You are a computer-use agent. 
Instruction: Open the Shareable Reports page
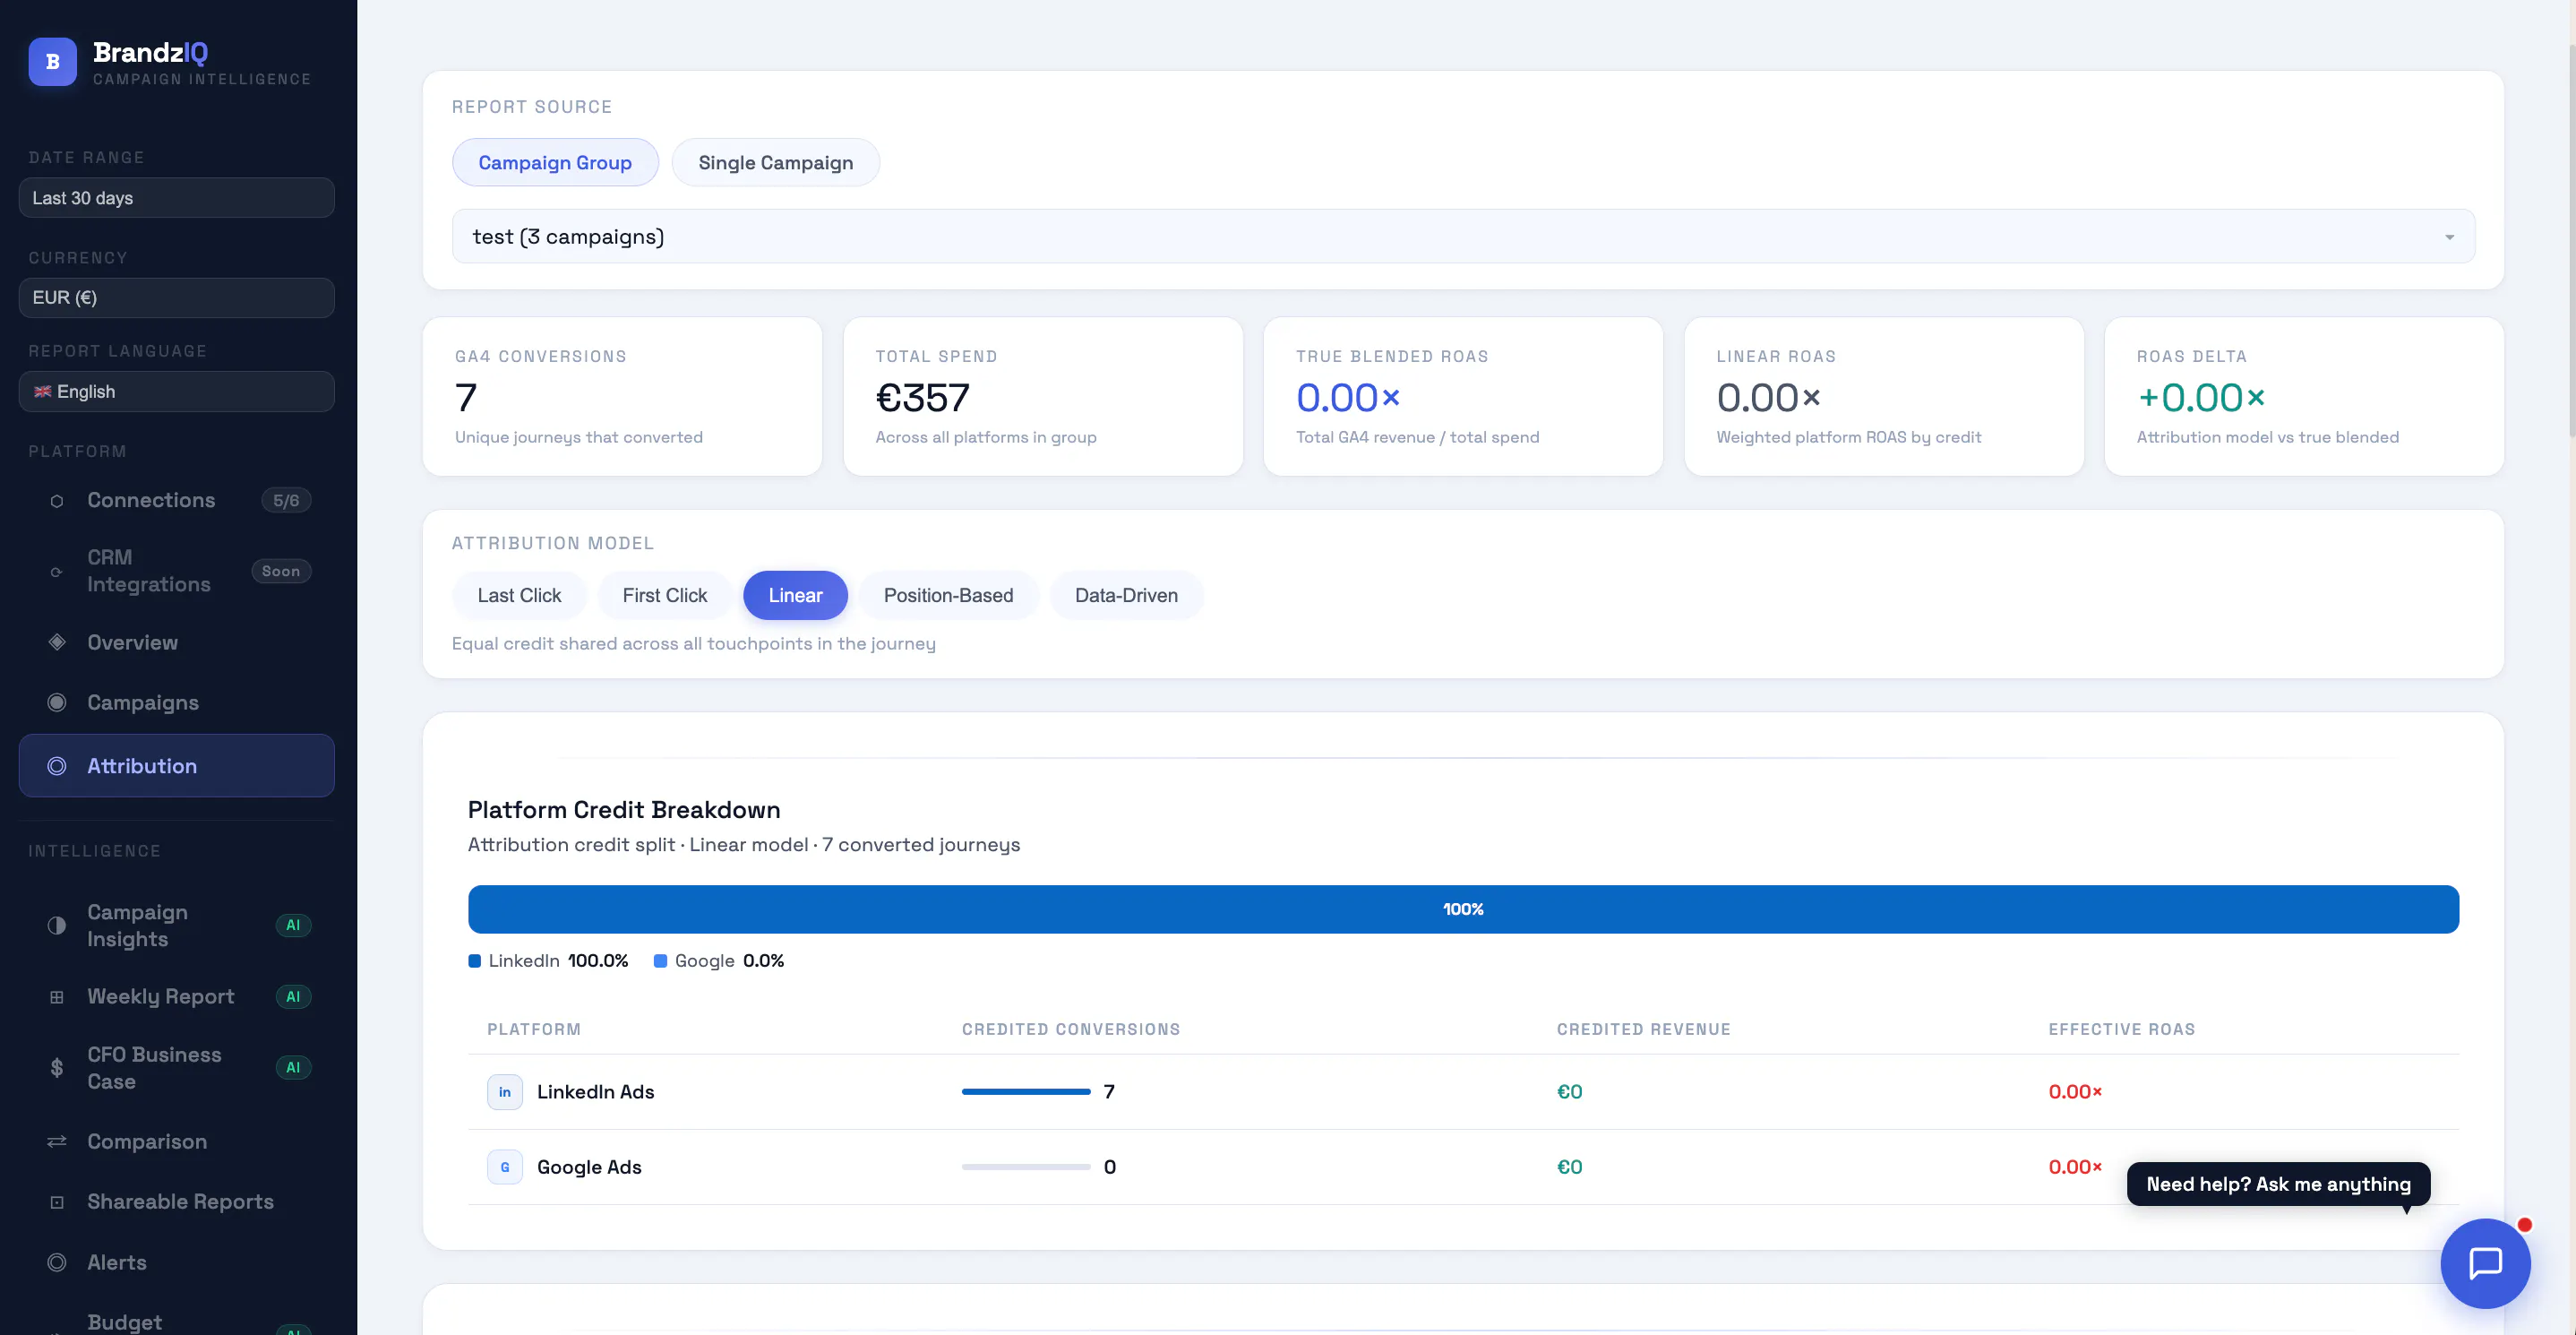(x=177, y=1202)
